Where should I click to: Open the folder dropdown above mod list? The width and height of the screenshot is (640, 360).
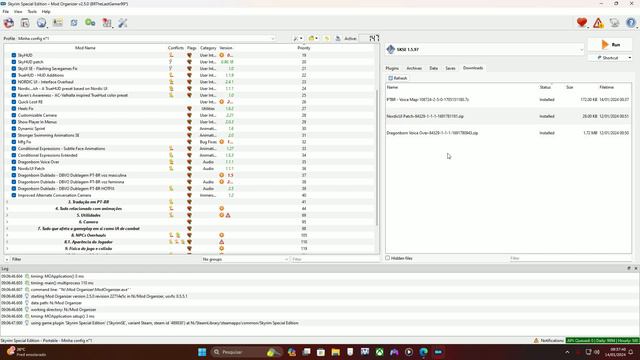coord(313,38)
